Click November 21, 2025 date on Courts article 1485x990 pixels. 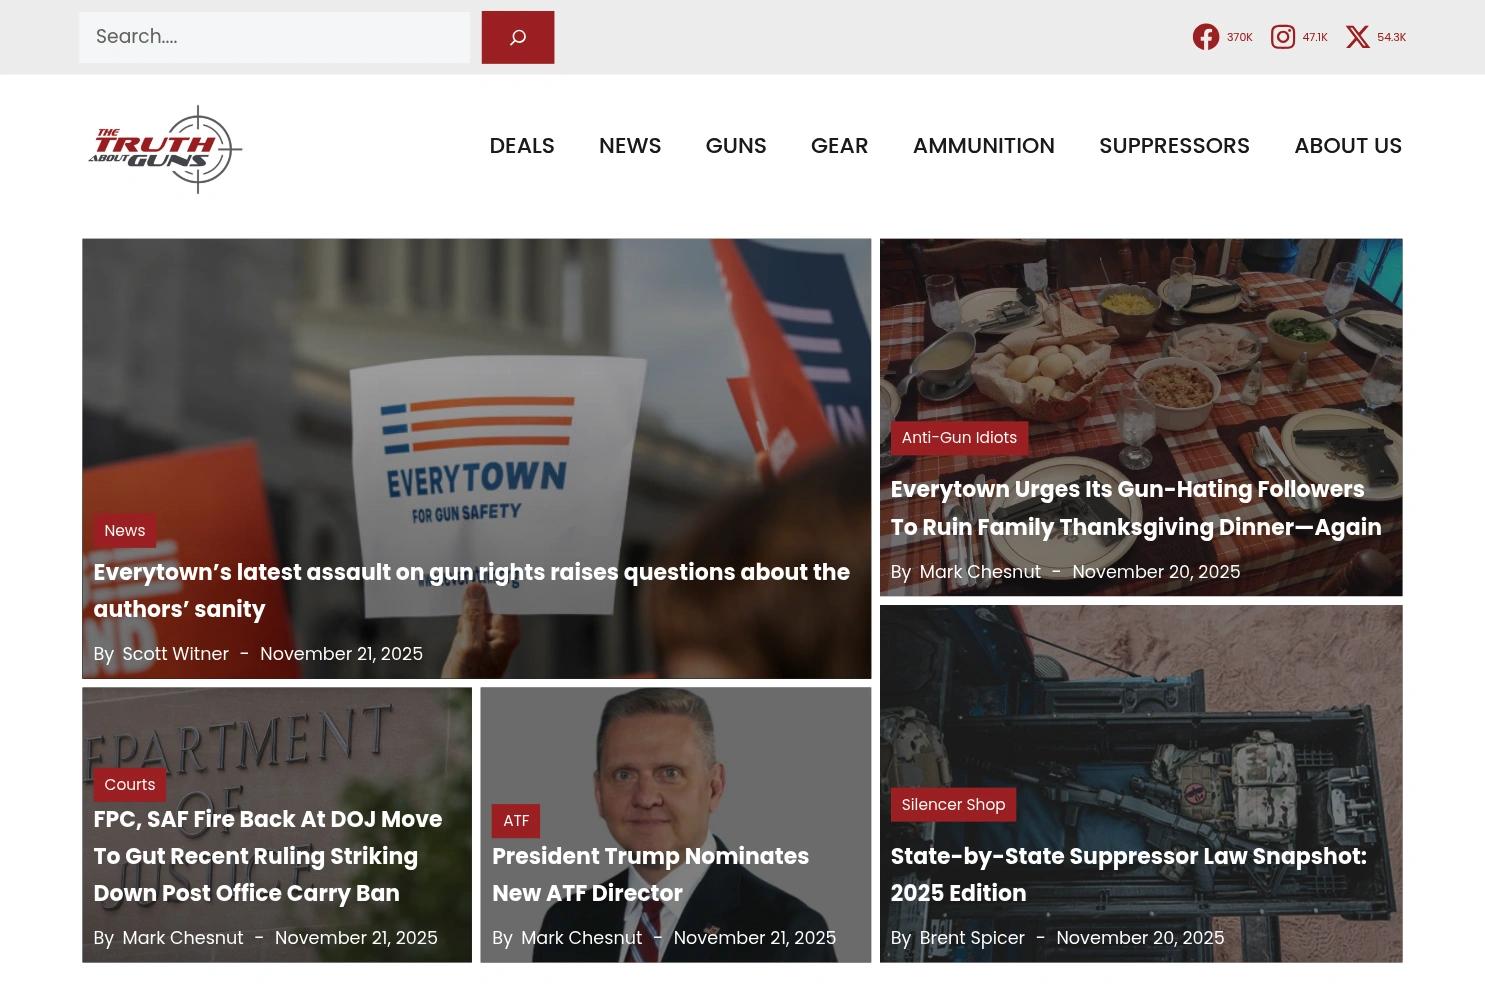click(x=356, y=938)
